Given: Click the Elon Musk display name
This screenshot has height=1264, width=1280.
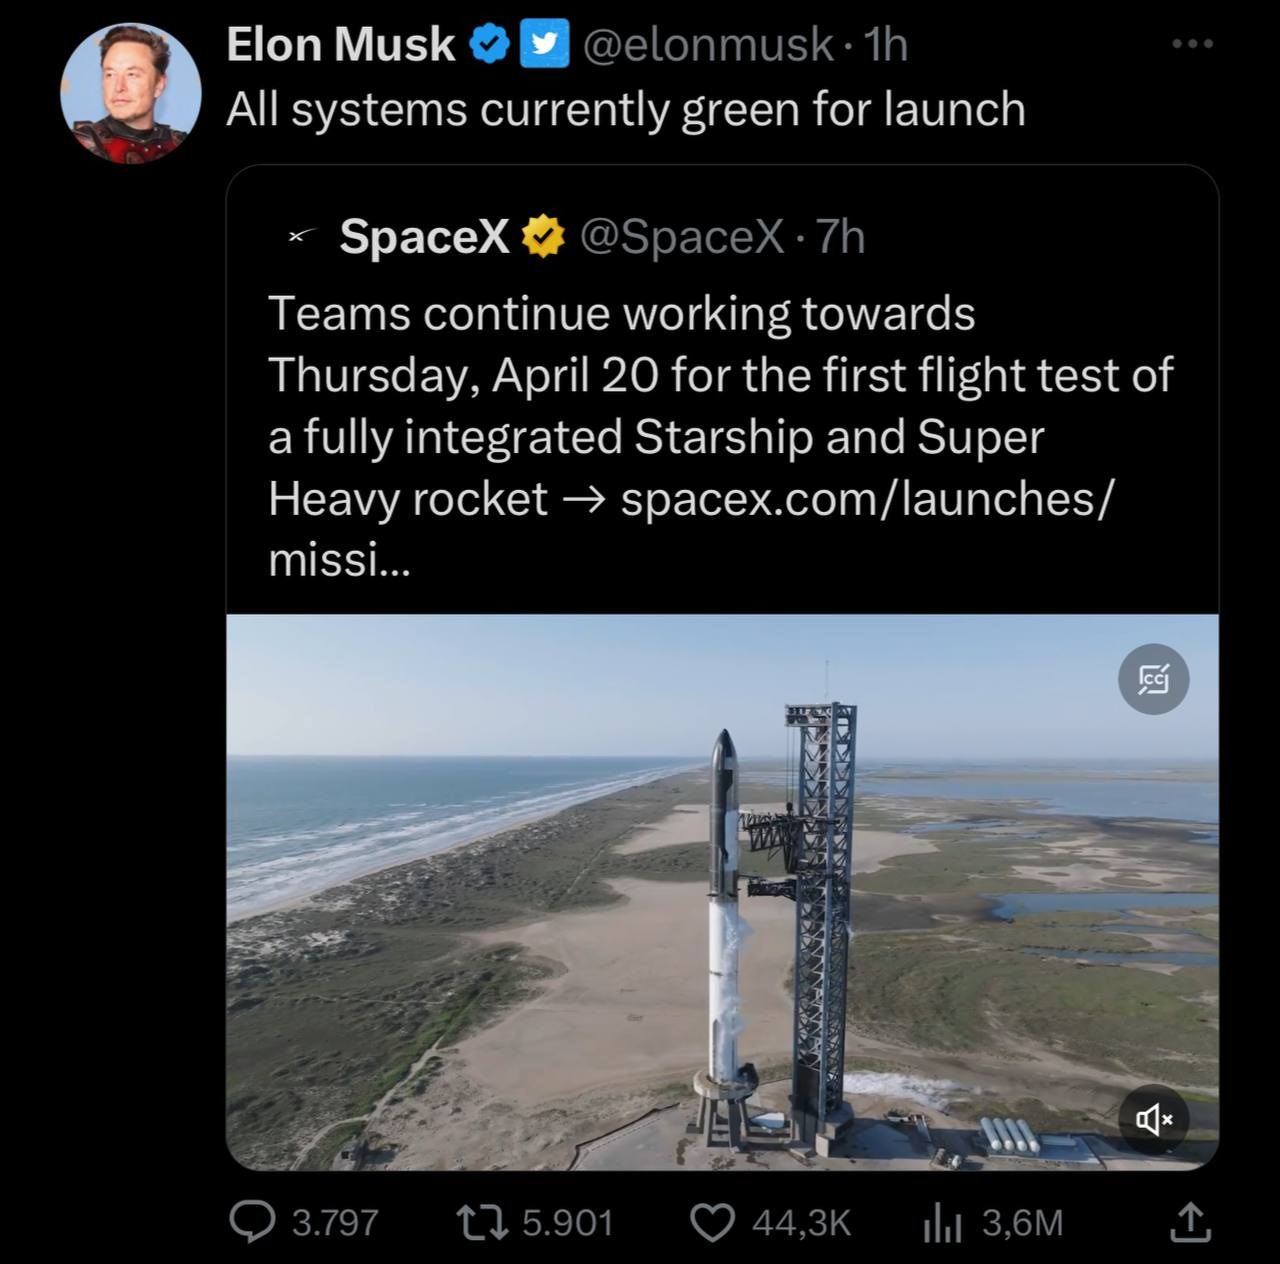Looking at the screenshot, I should point(340,44).
